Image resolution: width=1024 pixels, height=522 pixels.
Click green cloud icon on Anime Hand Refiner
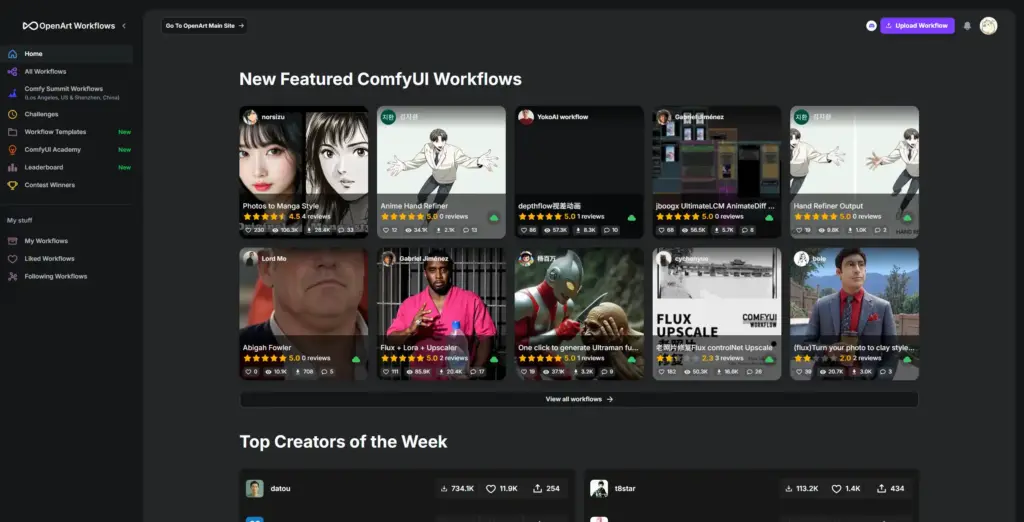tap(494, 218)
